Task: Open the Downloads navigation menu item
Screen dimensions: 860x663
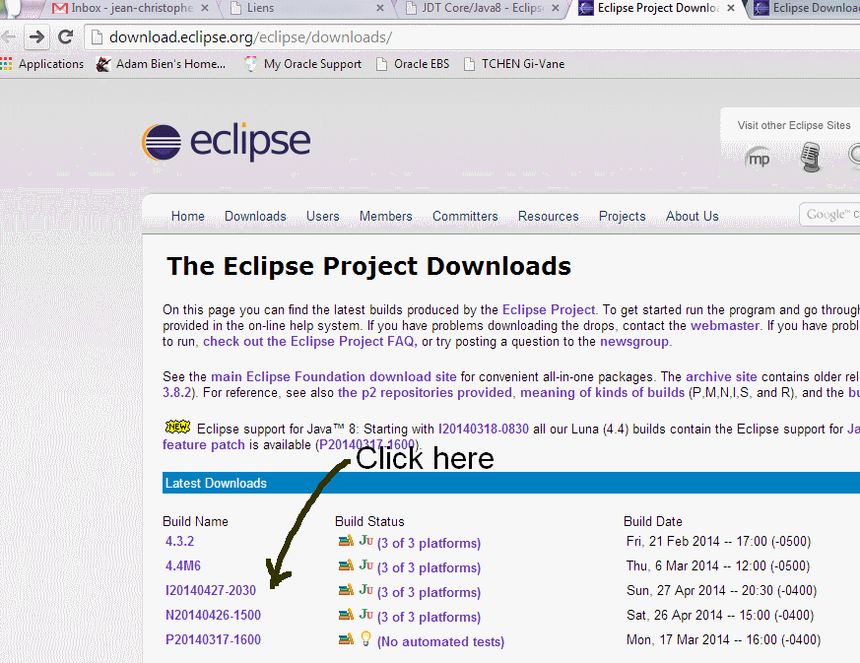Action: pos(255,216)
